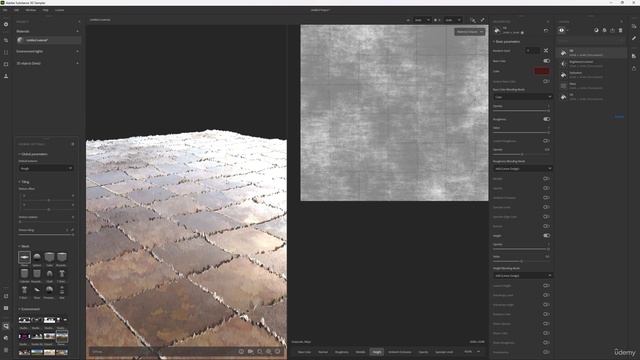Toggle the Roughness channel switch
The height and width of the screenshot is (360, 640).
click(x=547, y=119)
